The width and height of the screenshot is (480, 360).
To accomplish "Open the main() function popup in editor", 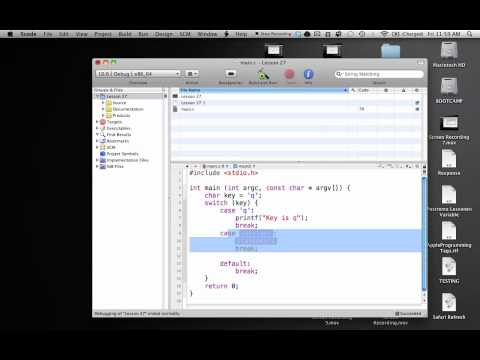I will tap(244, 166).
